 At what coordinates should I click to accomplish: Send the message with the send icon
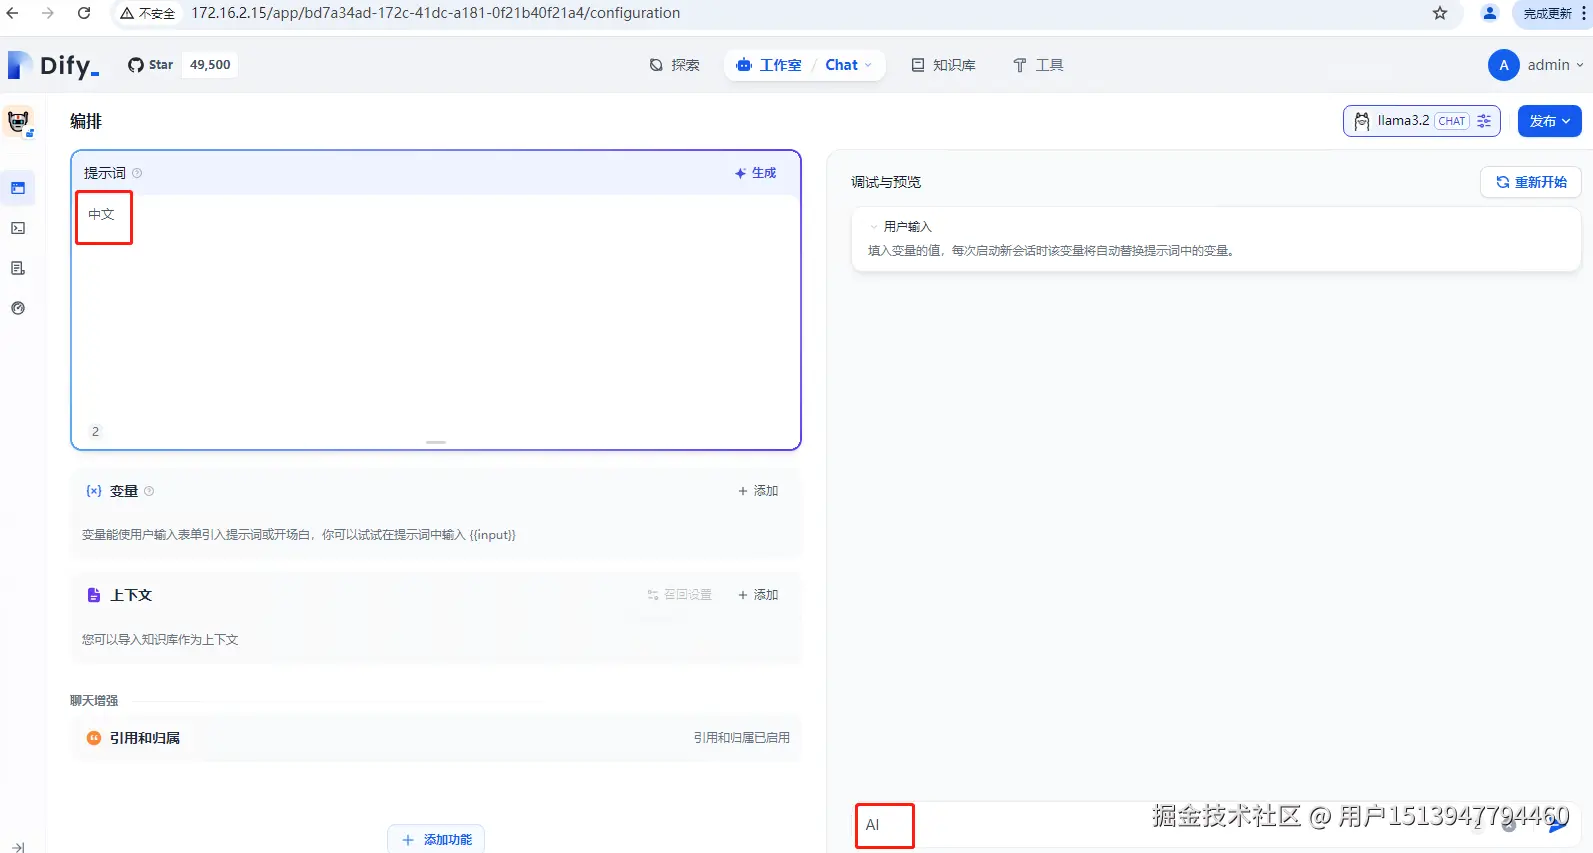(1557, 826)
